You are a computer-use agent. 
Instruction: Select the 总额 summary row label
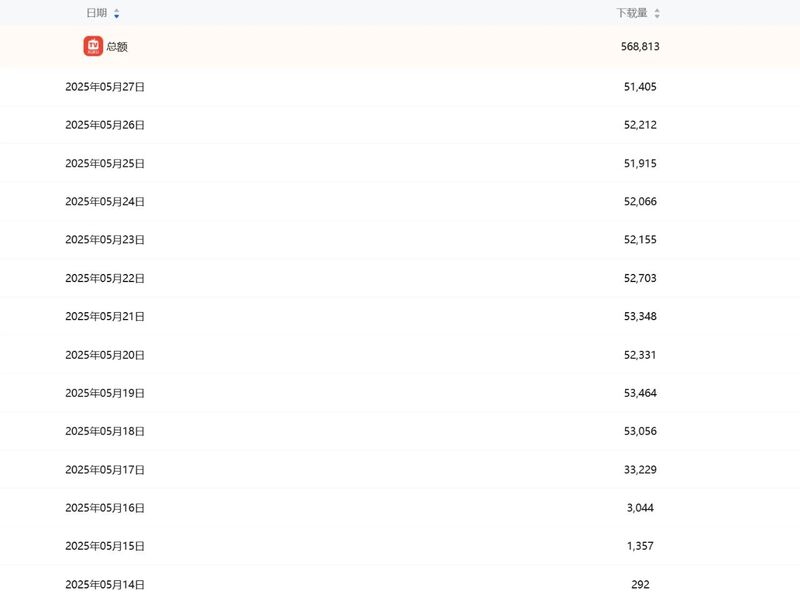[117, 47]
